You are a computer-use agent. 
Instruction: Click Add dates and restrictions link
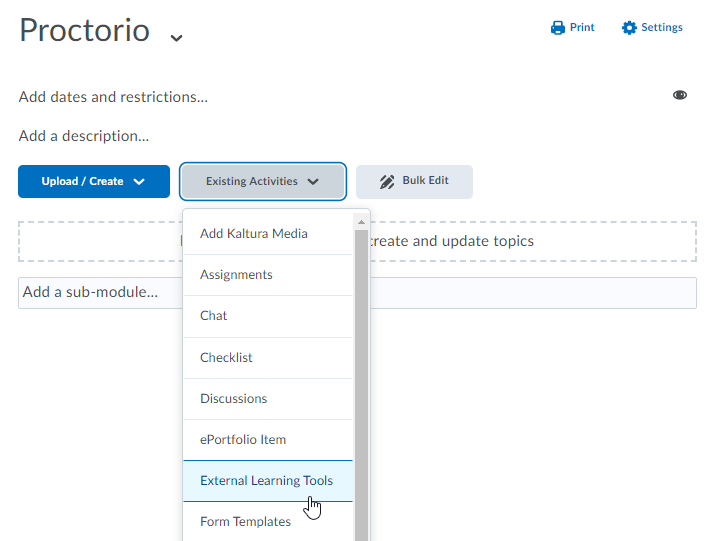point(113,97)
